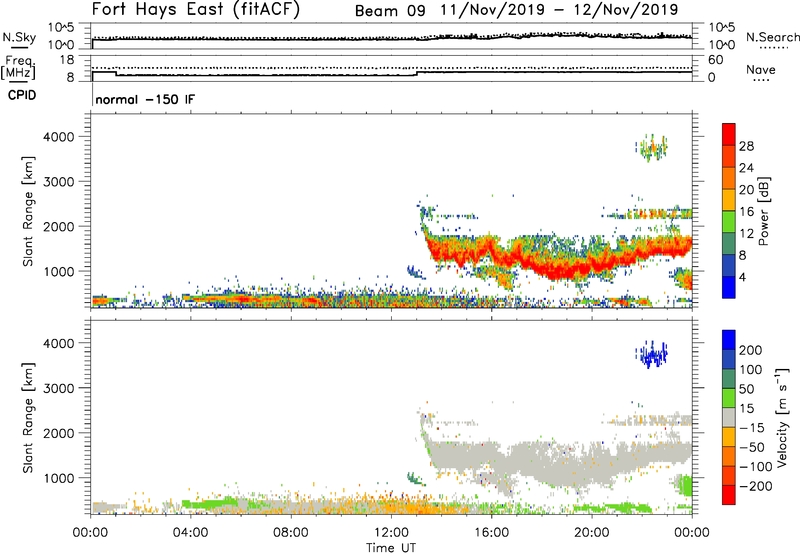Click the 'Power [dB]' colorbar title

(x=763, y=211)
